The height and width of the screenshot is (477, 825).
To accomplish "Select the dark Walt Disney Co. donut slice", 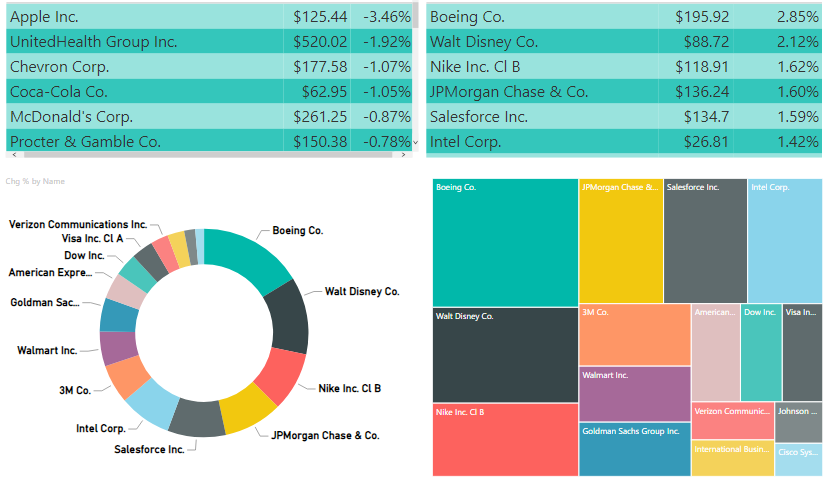I will (x=289, y=317).
